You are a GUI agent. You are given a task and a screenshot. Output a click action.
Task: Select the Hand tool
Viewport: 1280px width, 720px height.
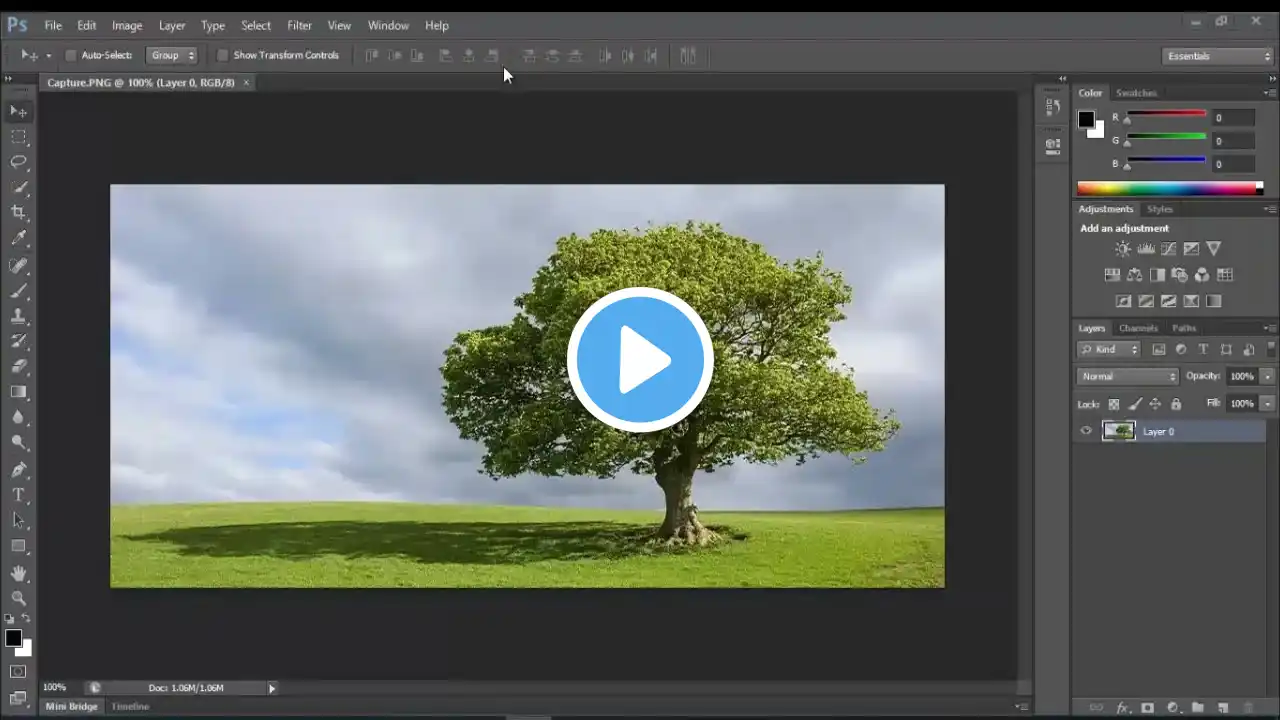(18, 573)
